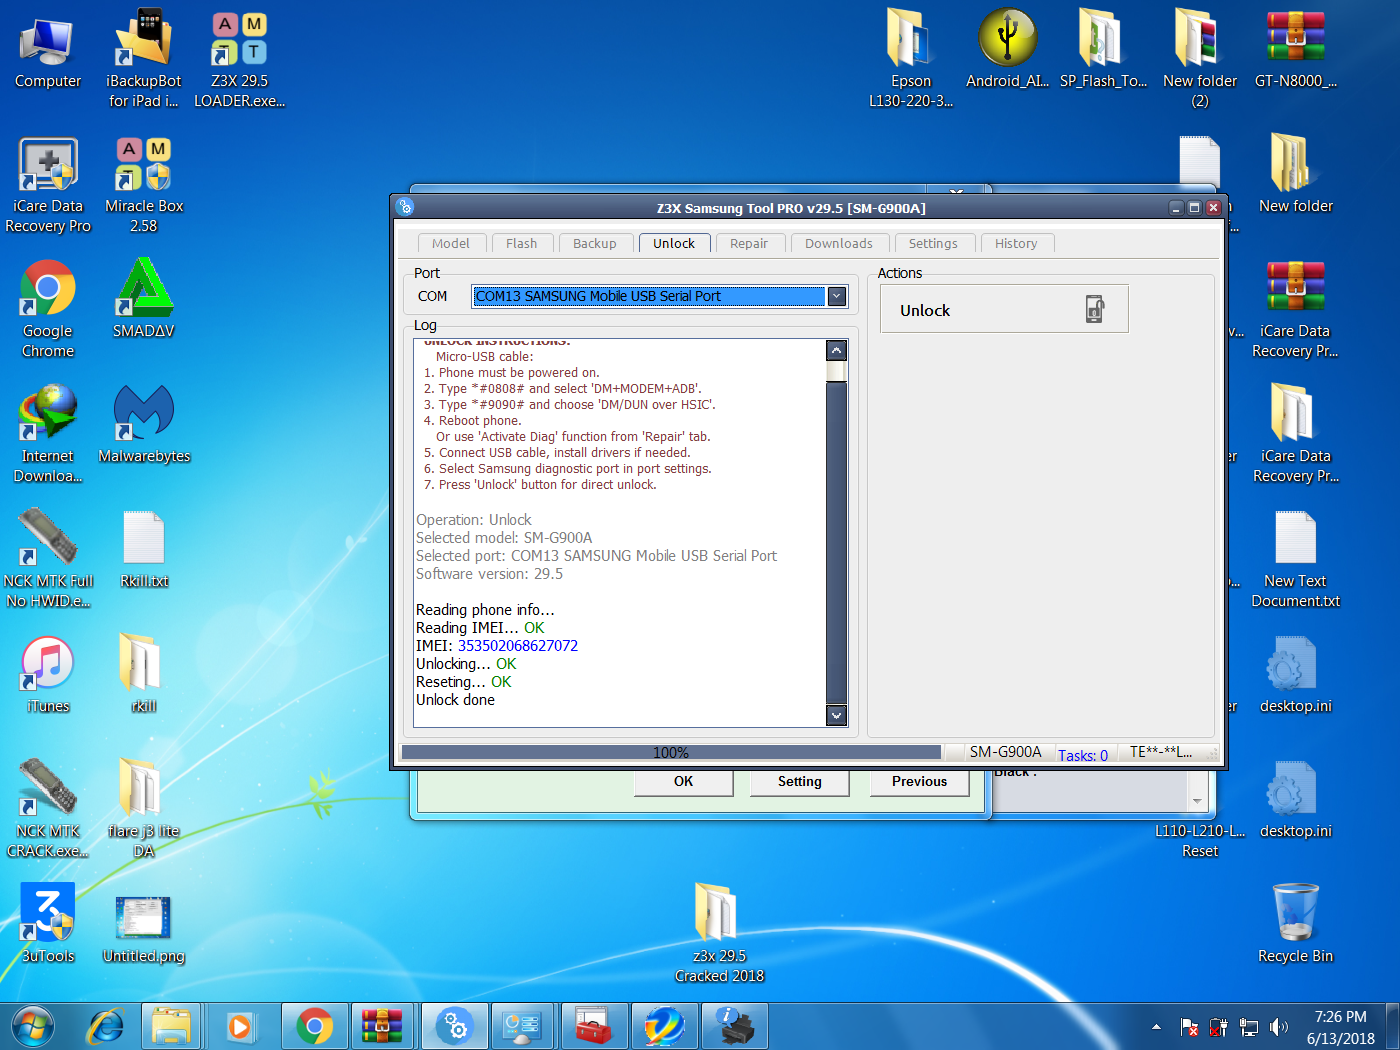Launch Malwarebytes desktop icon
This screenshot has height=1050, width=1400.
pos(144,425)
